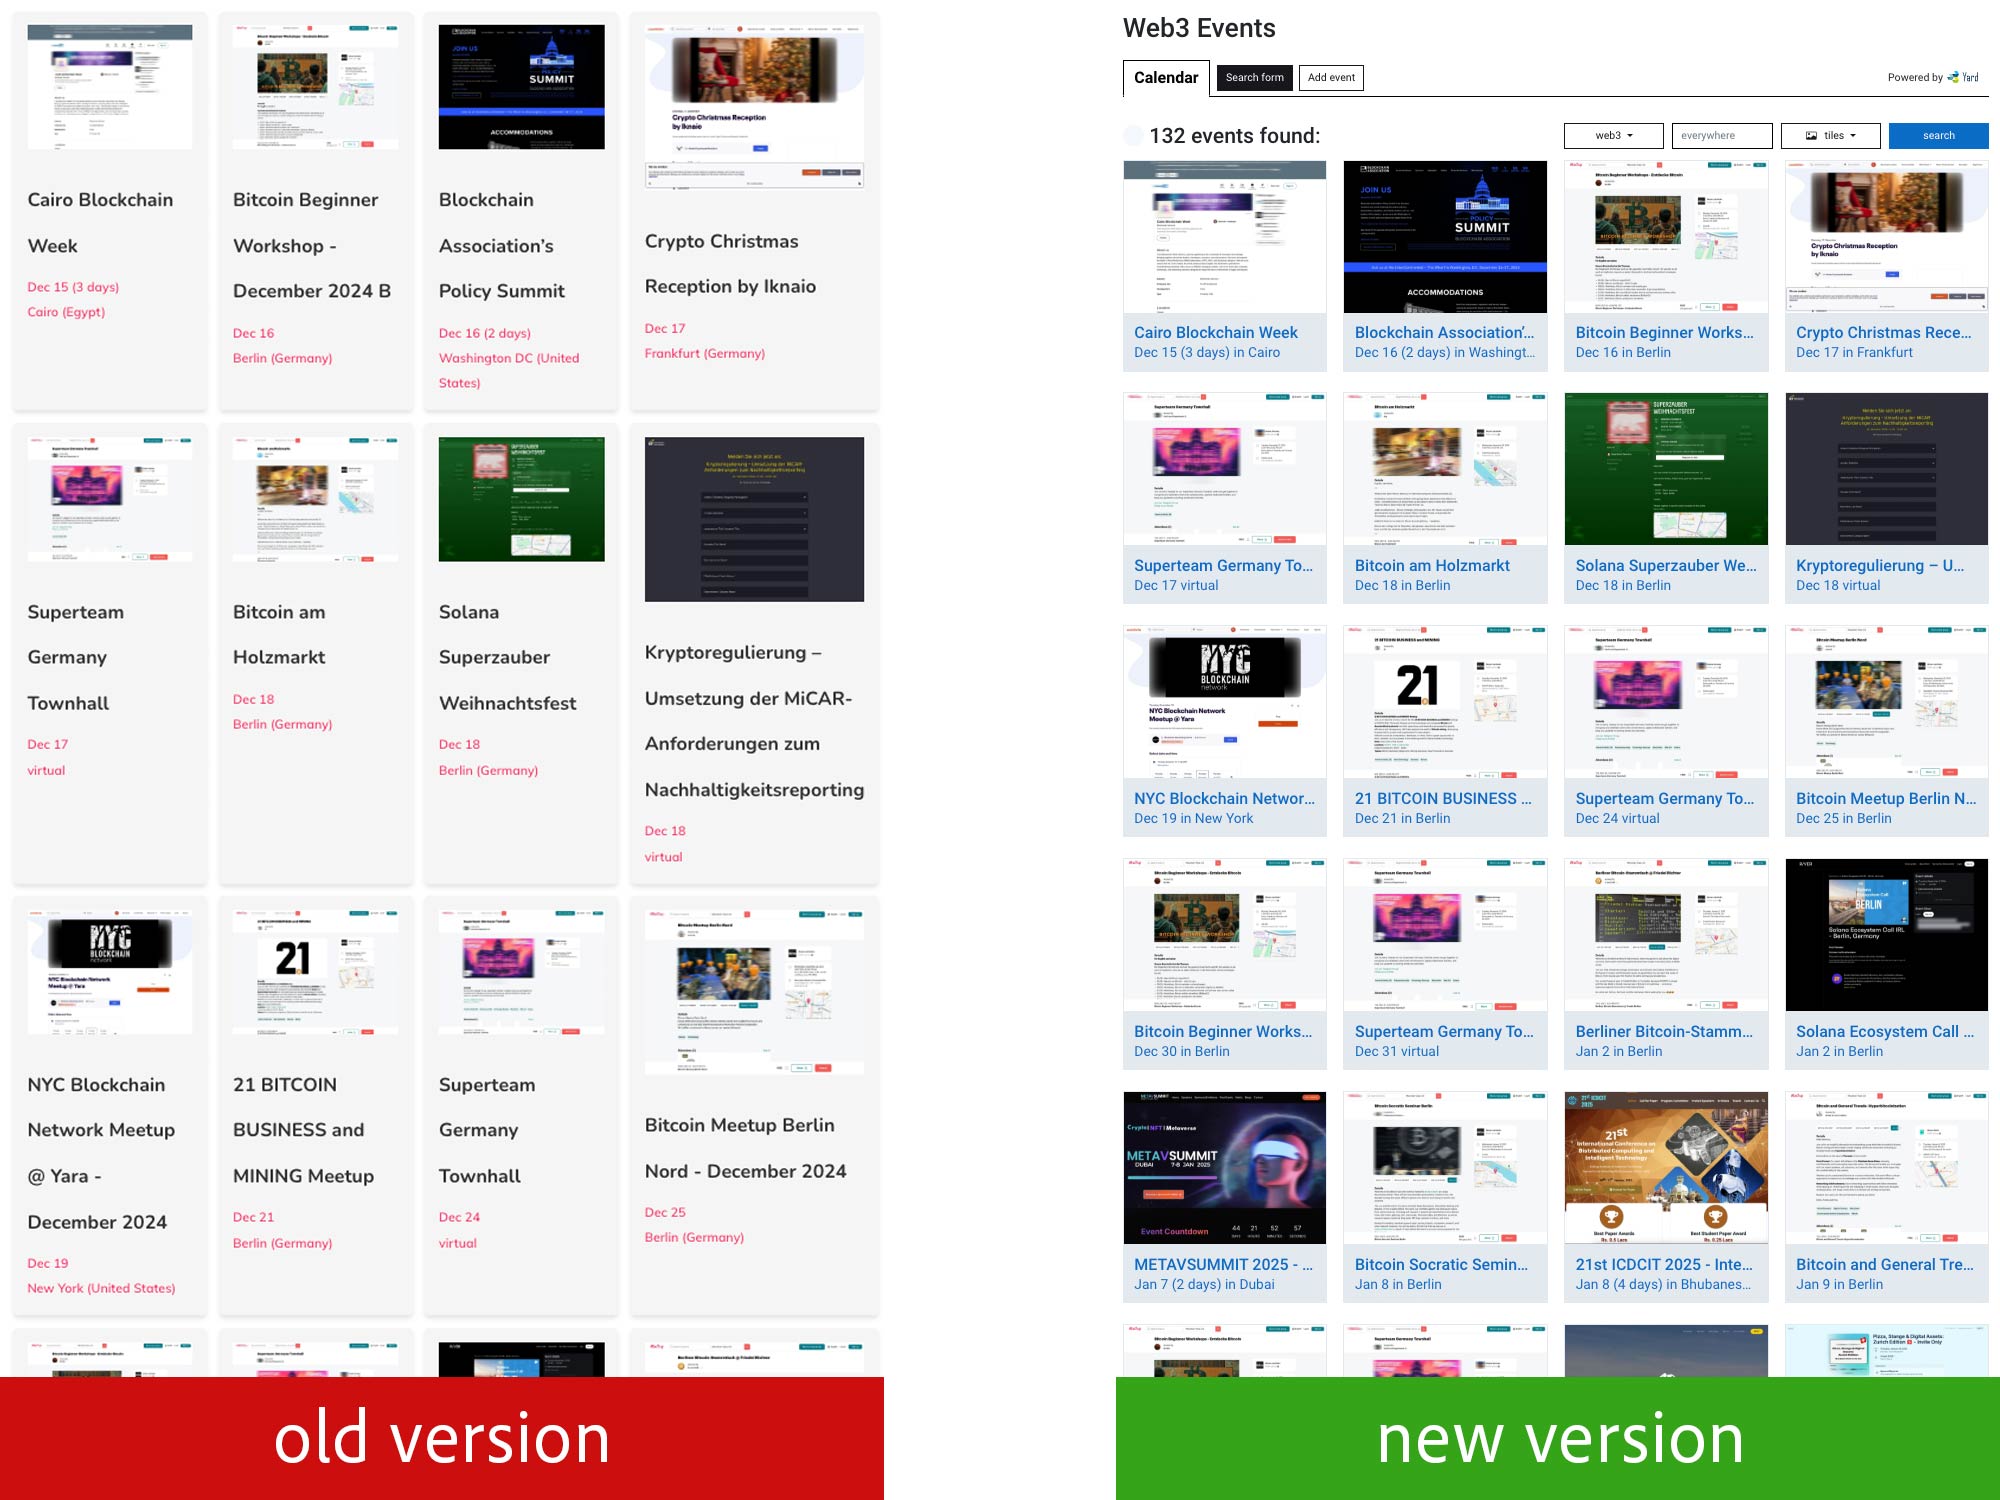Expand the web3 category dropdown
This screenshot has width=2000, height=1500.
tap(1613, 136)
